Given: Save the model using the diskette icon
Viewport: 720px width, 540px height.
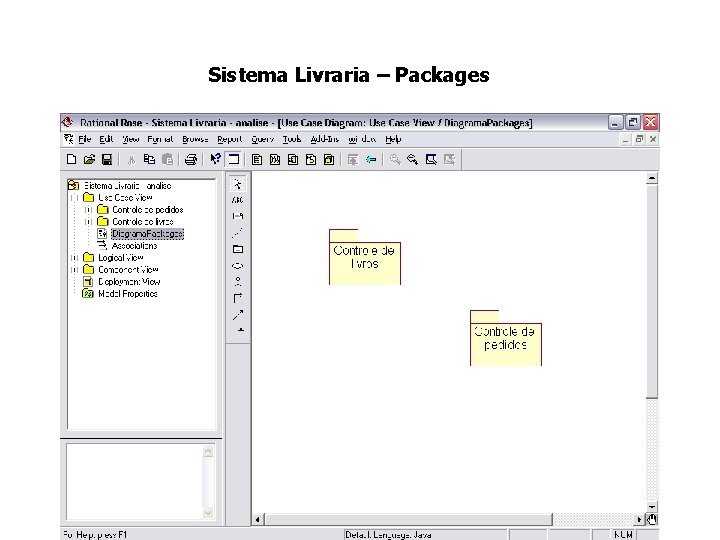Looking at the screenshot, I should [107, 159].
